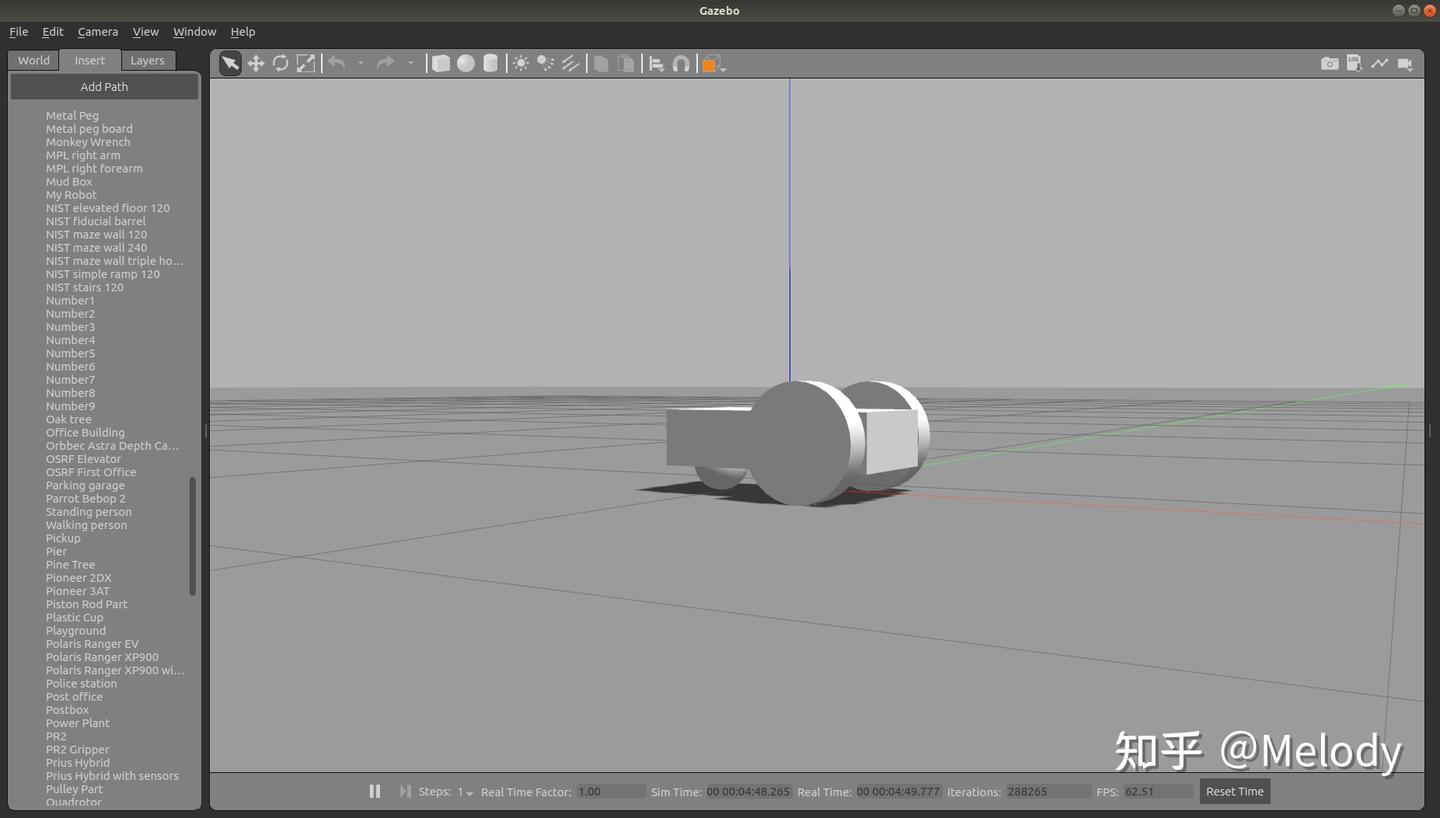Open the data logging tool
This screenshot has width=1440, height=818.
click(x=1354, y=64)
